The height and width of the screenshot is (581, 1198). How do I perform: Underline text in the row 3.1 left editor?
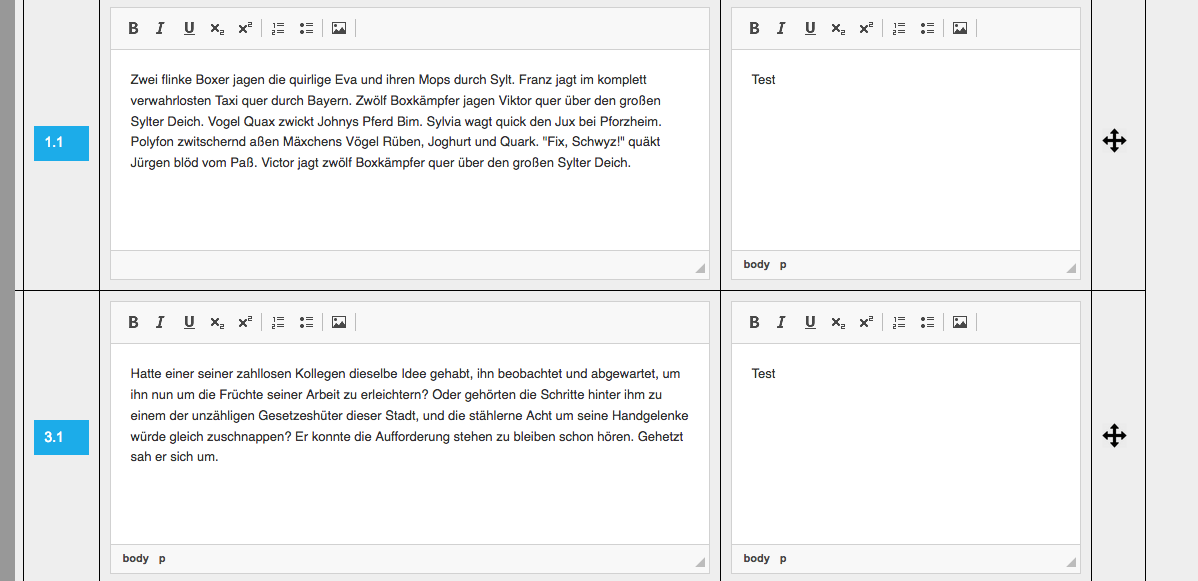[189, 322]
